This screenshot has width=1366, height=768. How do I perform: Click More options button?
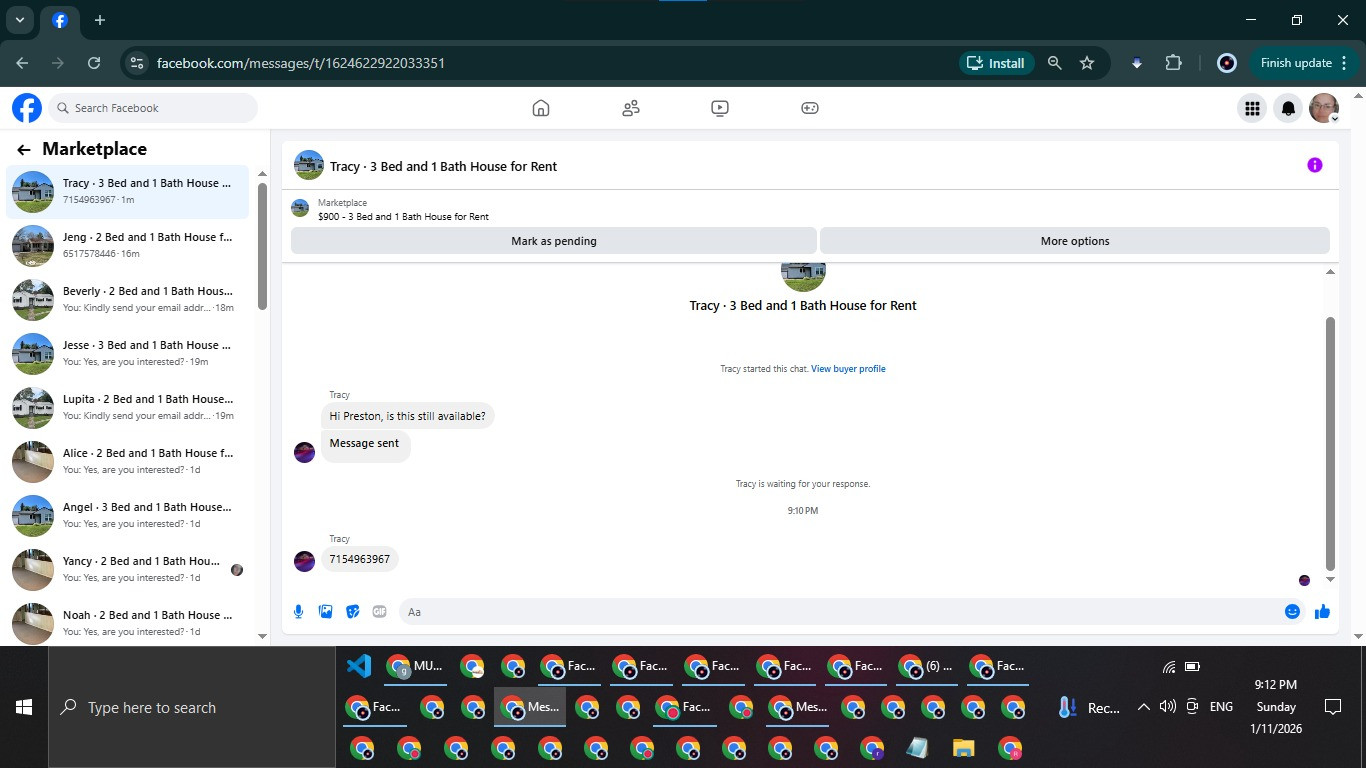pos(1075,241)
